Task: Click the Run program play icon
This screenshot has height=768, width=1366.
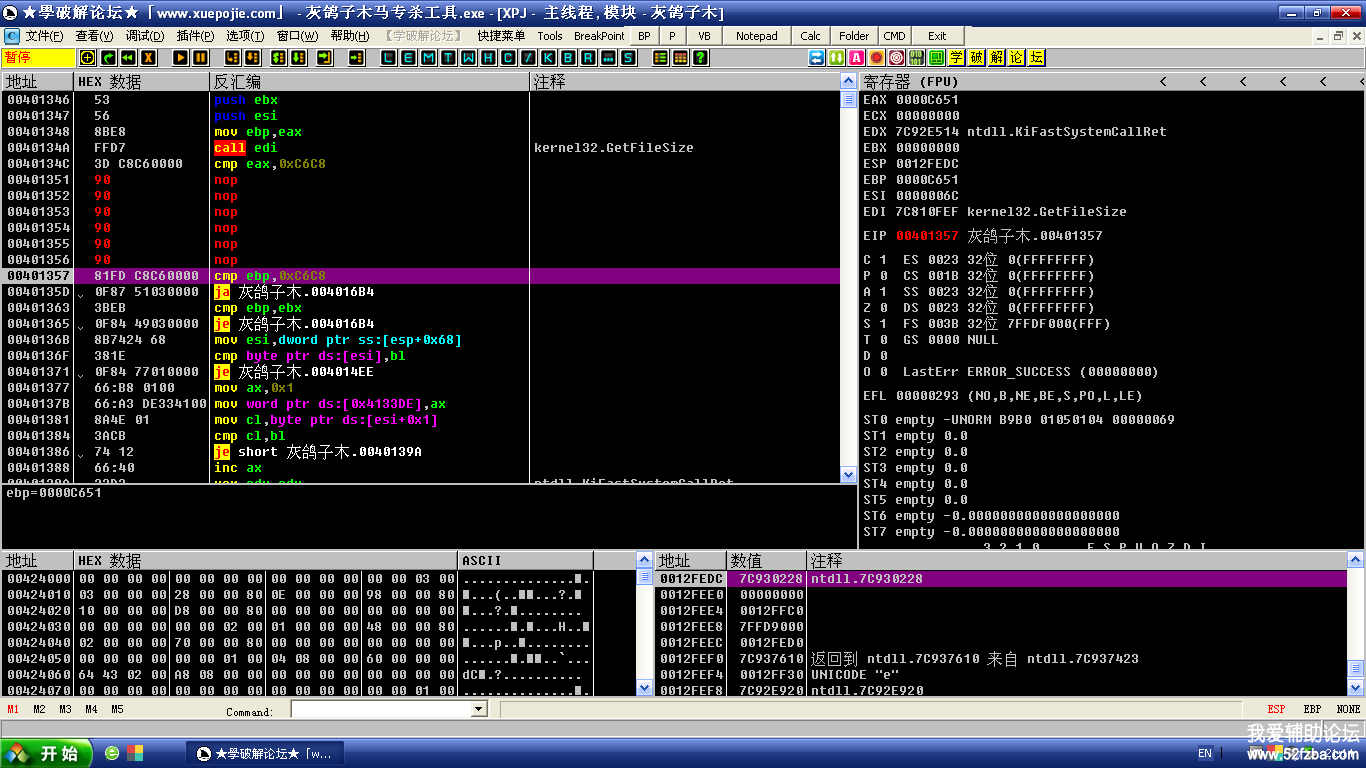Action: [x=180, y=58]
